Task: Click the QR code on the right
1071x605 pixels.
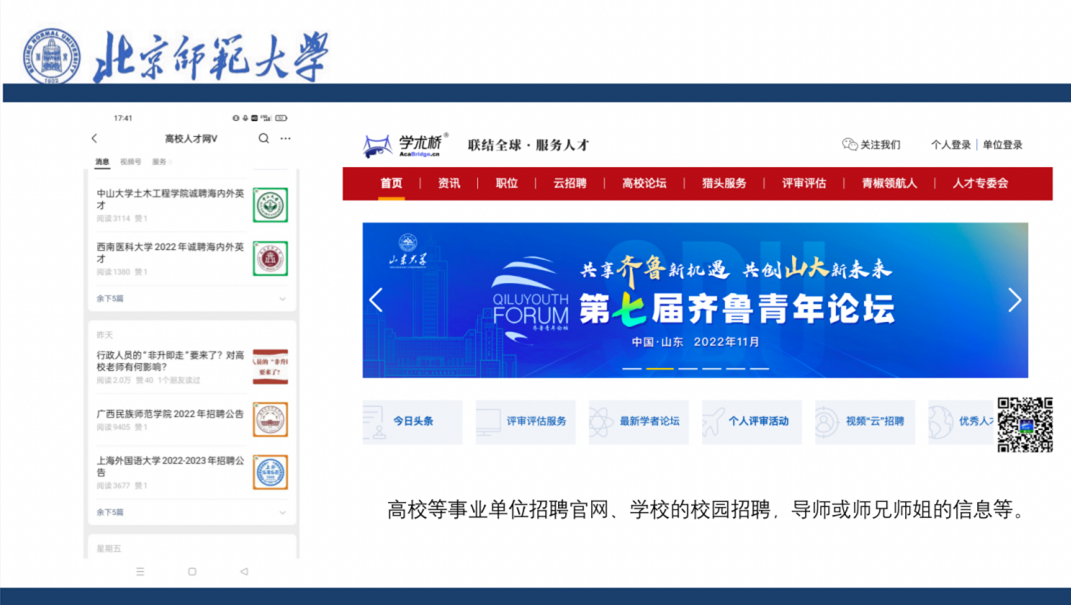Action: coord(1025,425)
